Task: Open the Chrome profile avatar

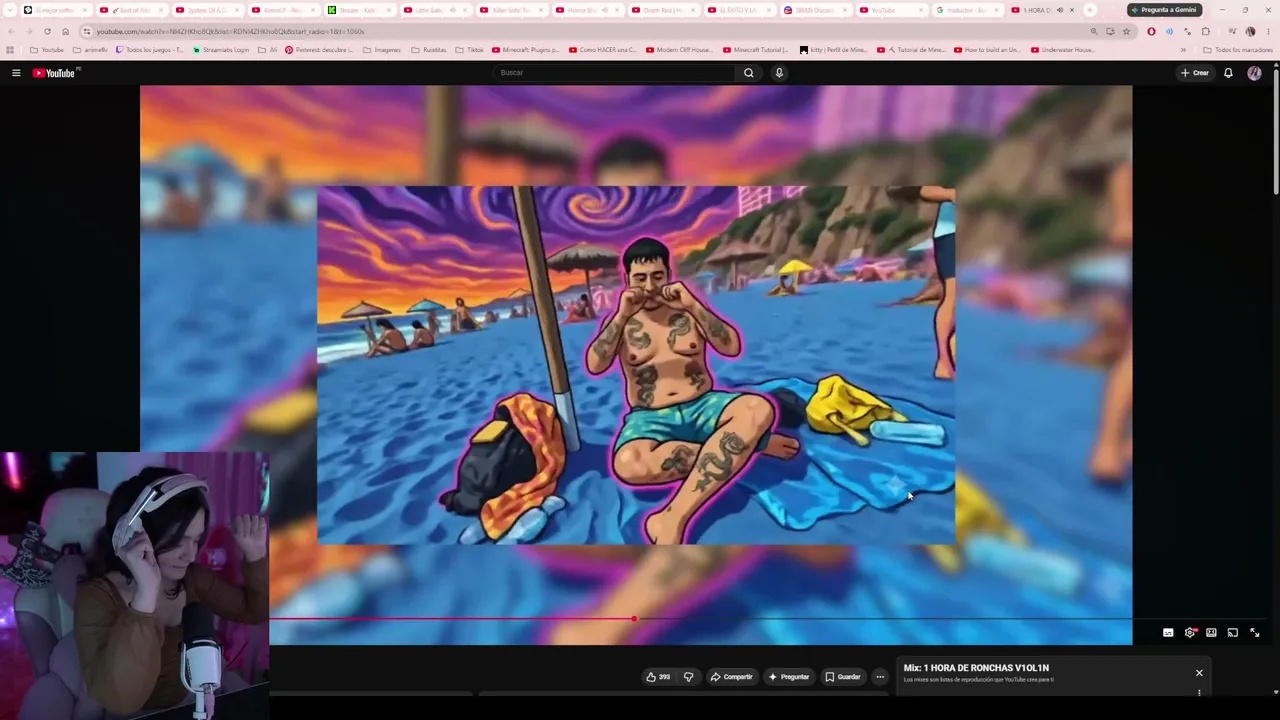Action: point(1250,31)
